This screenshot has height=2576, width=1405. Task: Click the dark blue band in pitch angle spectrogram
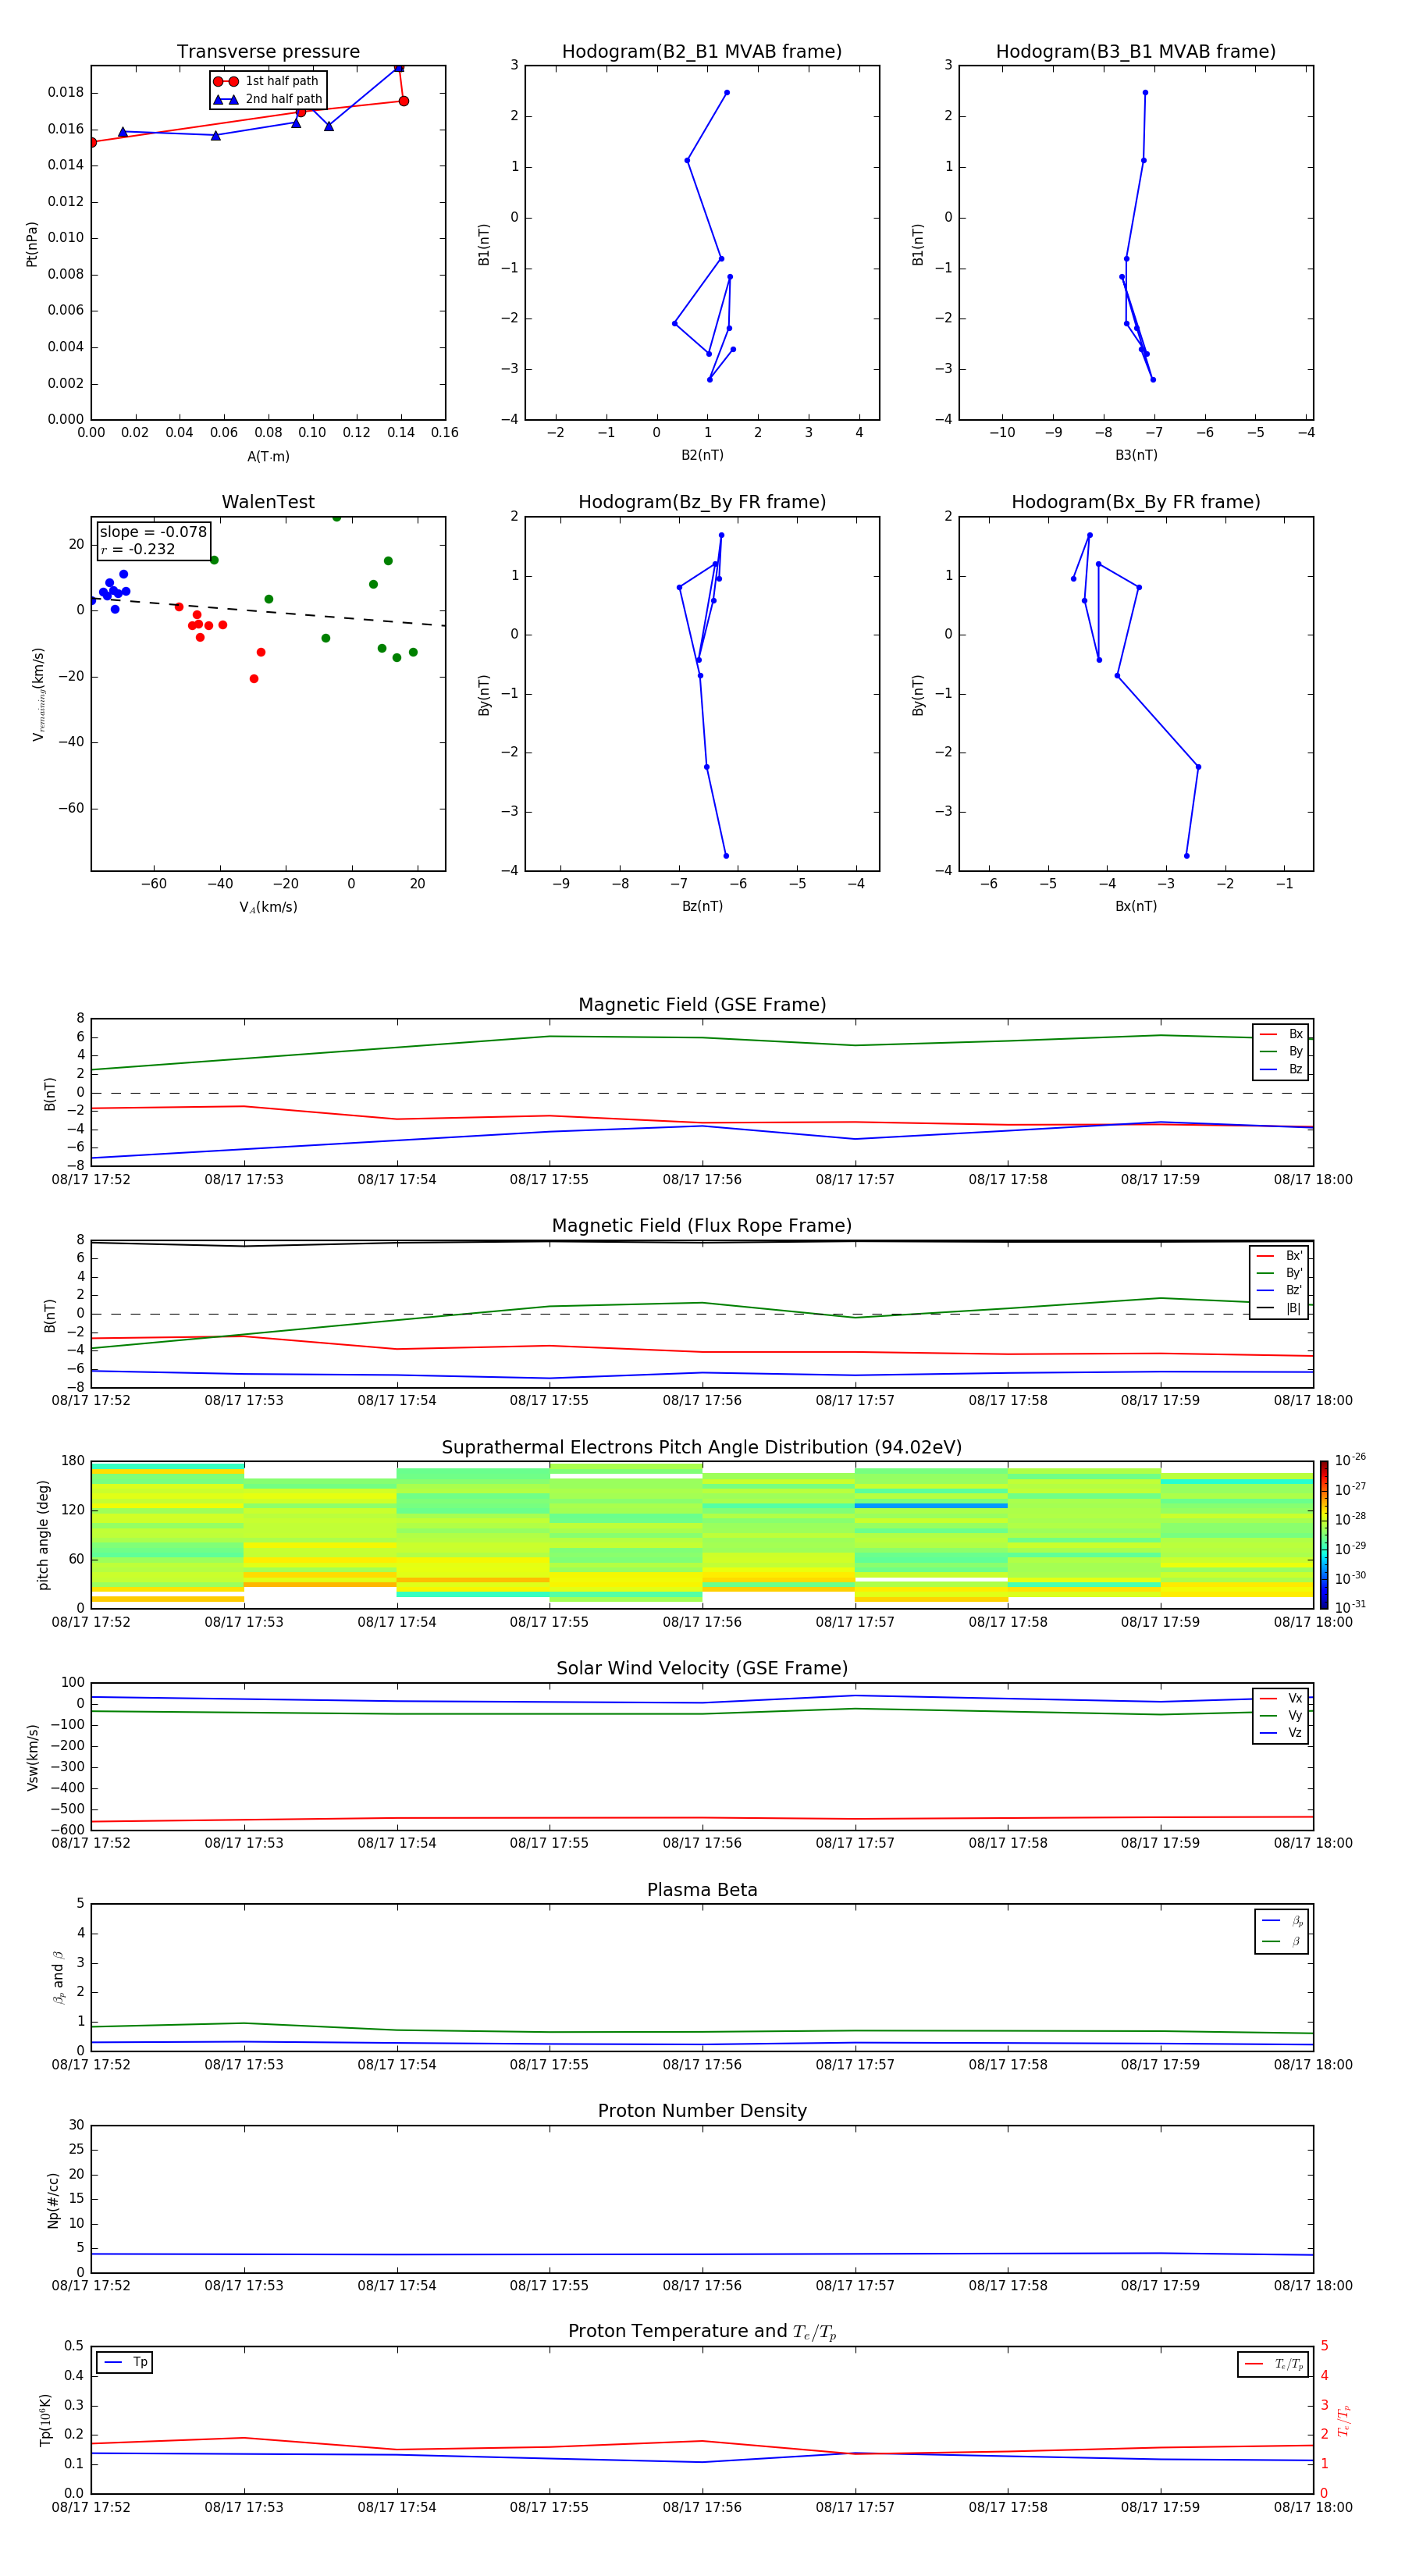pos(930,1505)
